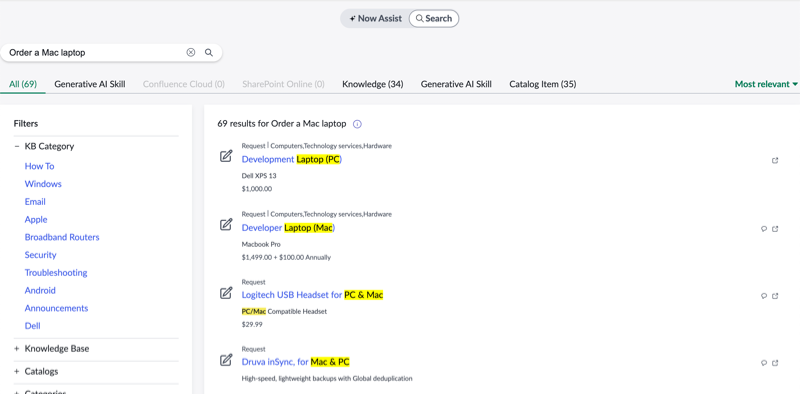Filter by Dell category
Image resolution: width=800 pixels, height=394 pixels.
[x=32, y=326]
